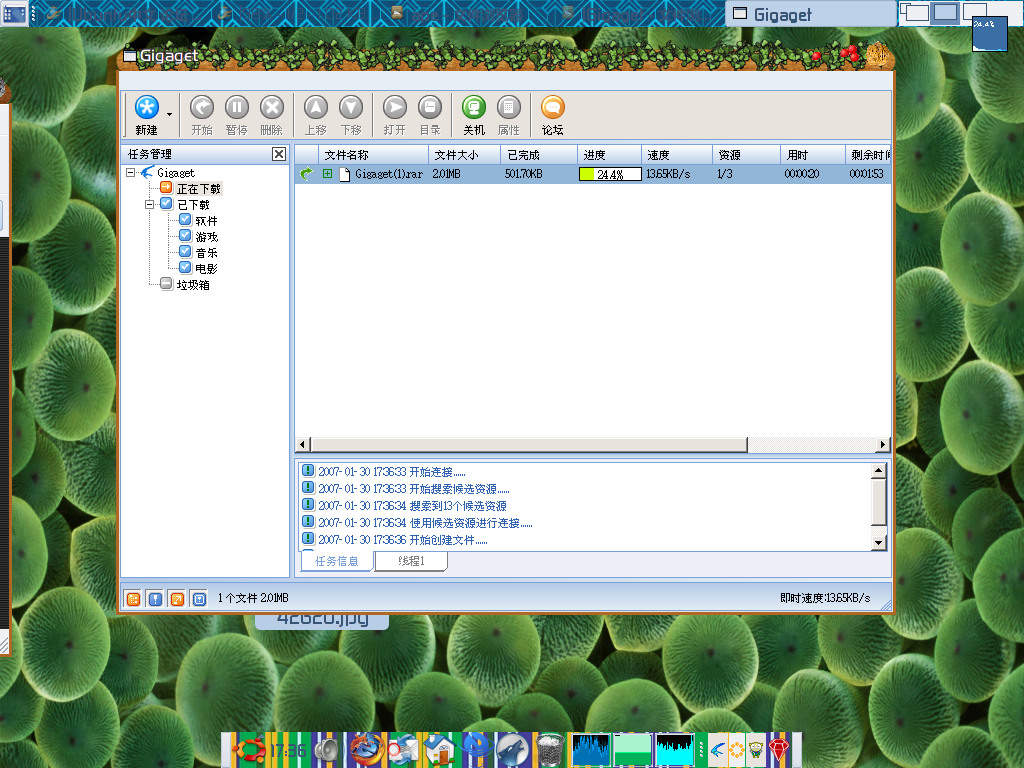Open the 新建 dropdown arrow
The height and width of the screenshot is (768, 1024).
click(169, 114)
